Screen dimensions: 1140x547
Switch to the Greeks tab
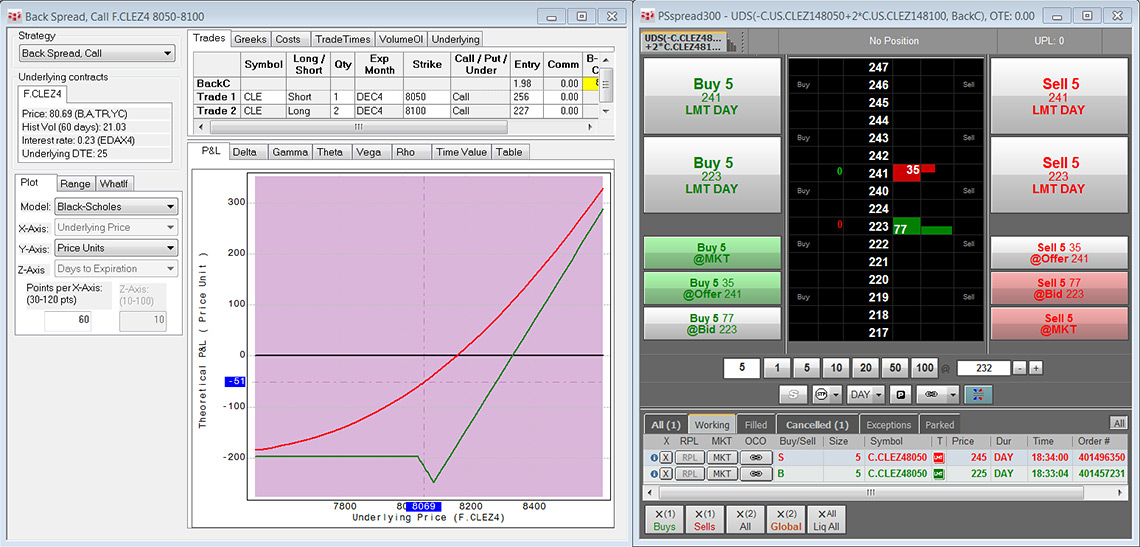pyautogui.click(x=250, y=39)
